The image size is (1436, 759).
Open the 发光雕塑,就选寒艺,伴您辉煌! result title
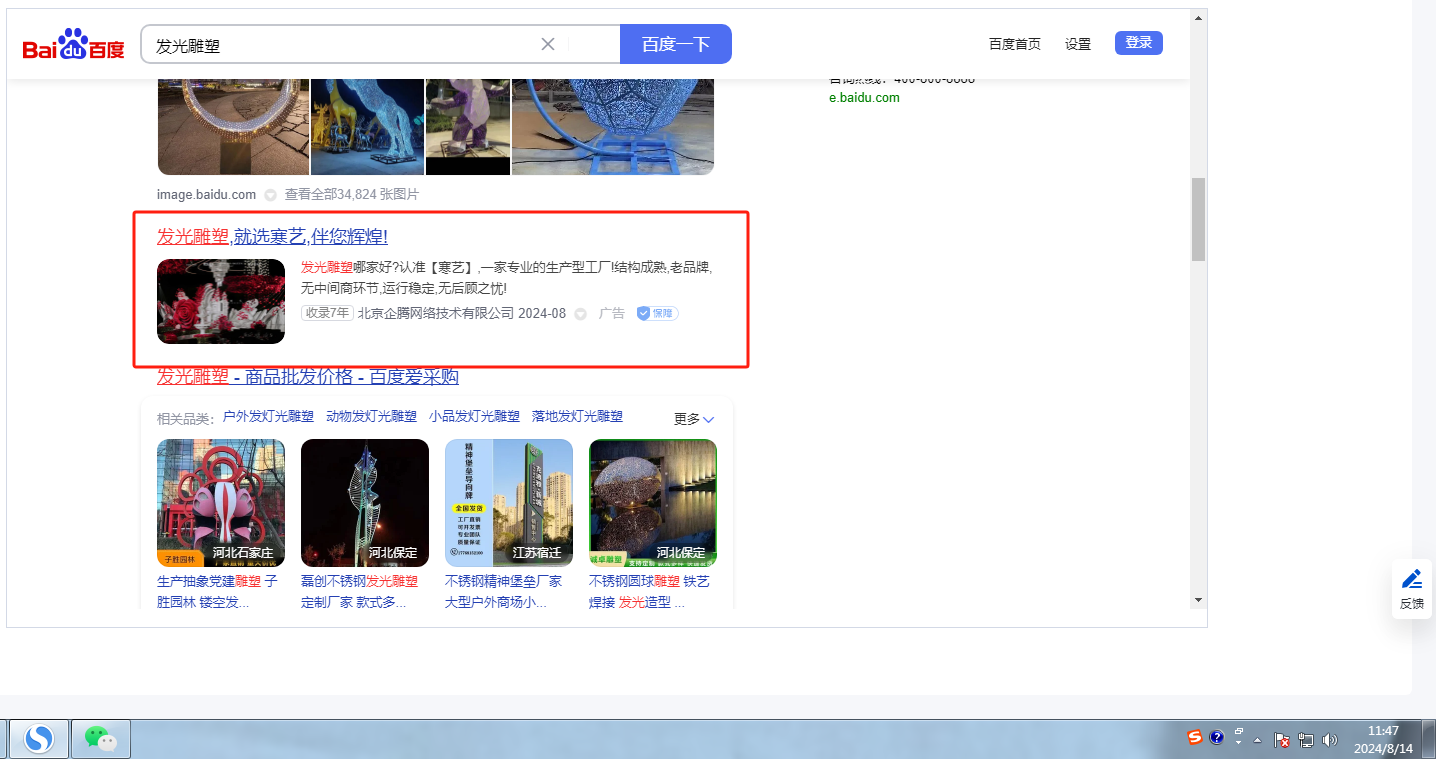pos(272,237)
